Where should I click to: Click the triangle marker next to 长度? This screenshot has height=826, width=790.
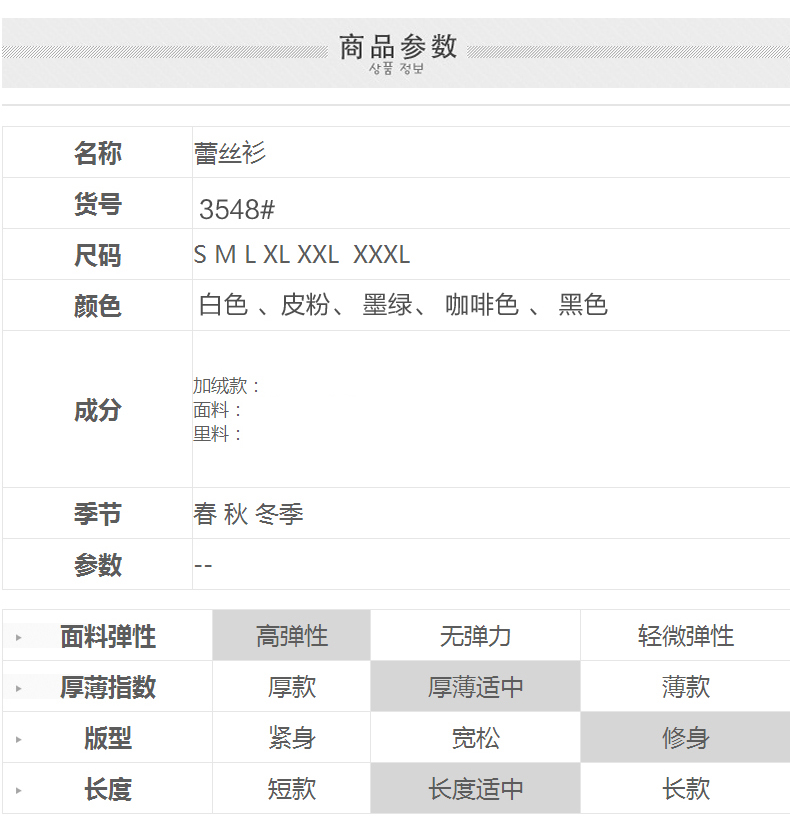[x=18, y=790]
